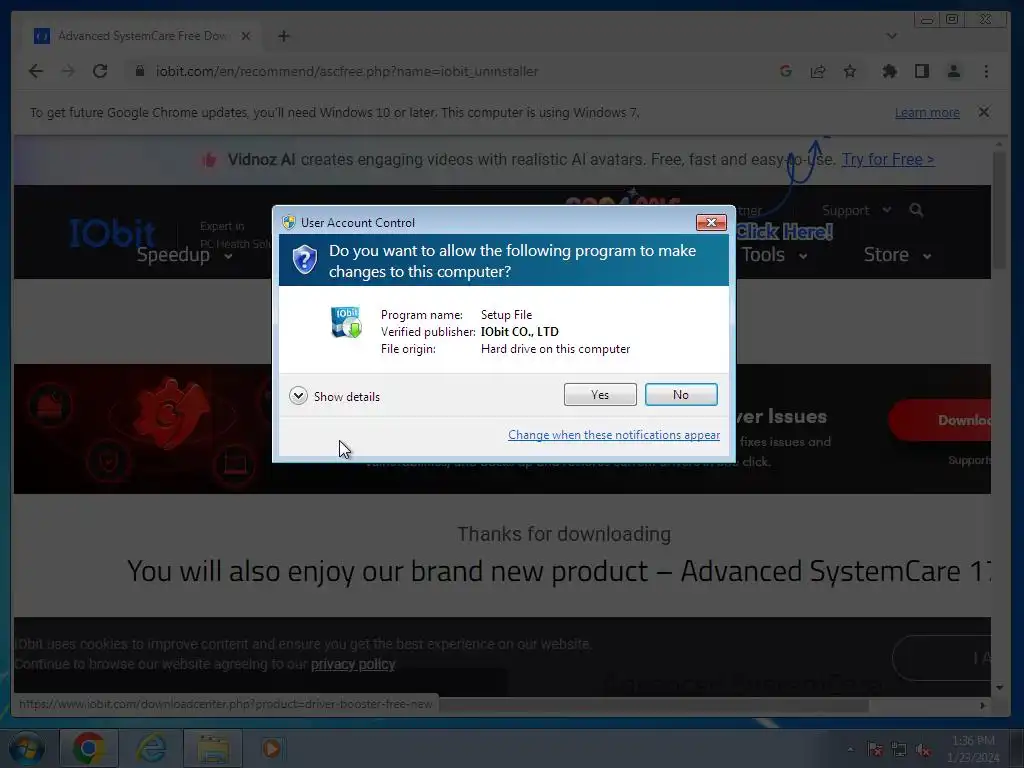Open Internet Explorer from taskbar
The image size is (1024, 768).
(x=151, y=748)
